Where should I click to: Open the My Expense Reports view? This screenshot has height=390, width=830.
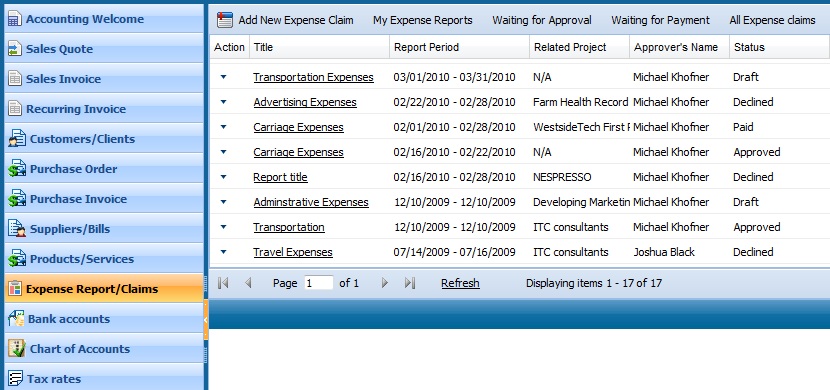[422, 20]
